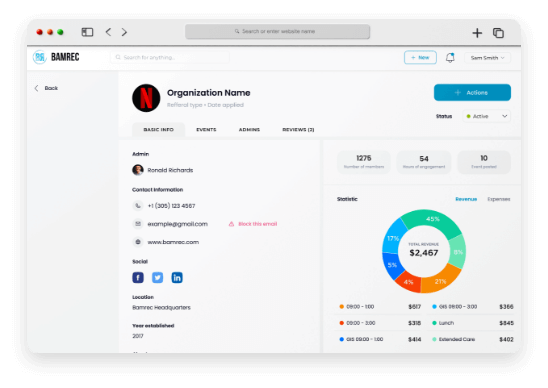Open the BAMREC logo home
Viewport: 548px width, 388px height.
click(56, 57)
